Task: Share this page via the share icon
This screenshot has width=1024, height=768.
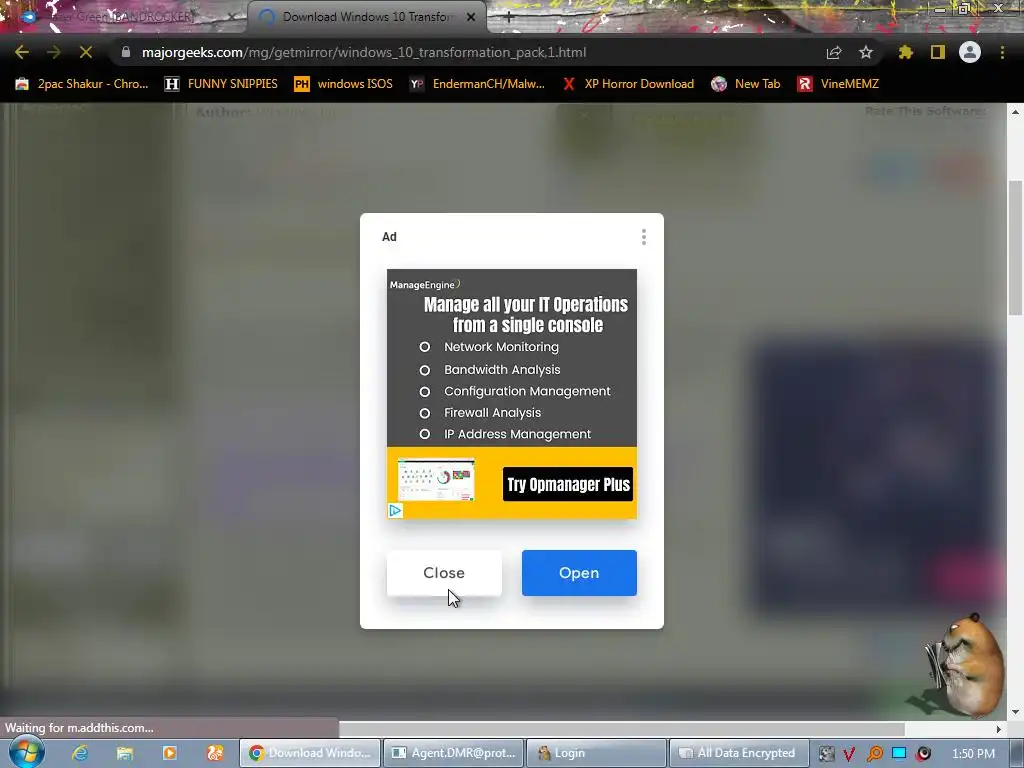Action: 834,52
